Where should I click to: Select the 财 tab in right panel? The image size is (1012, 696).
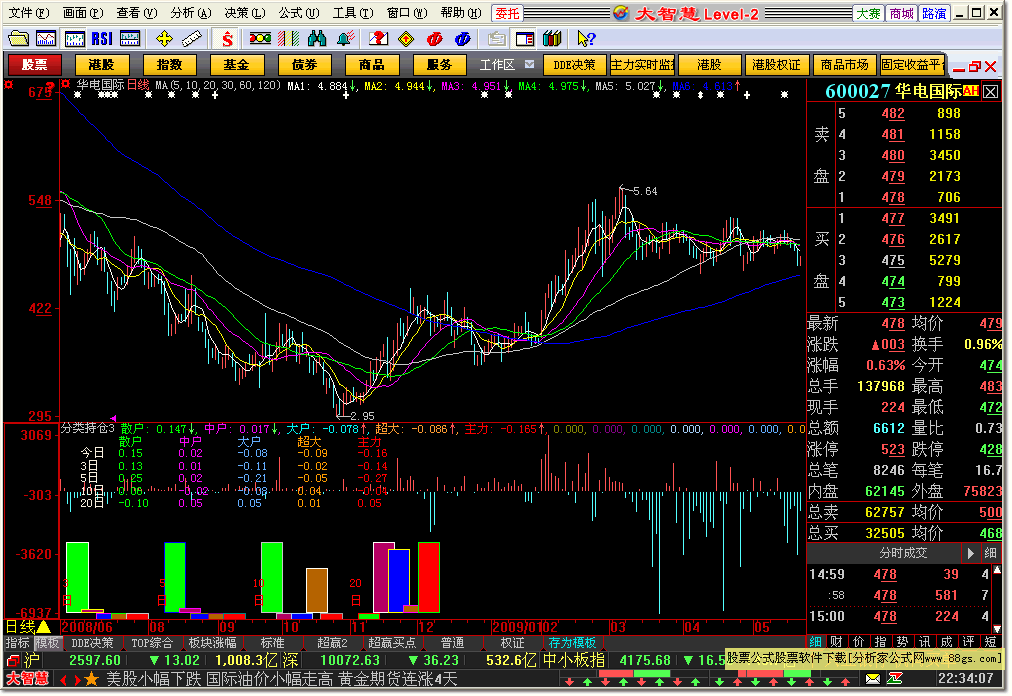836,642
